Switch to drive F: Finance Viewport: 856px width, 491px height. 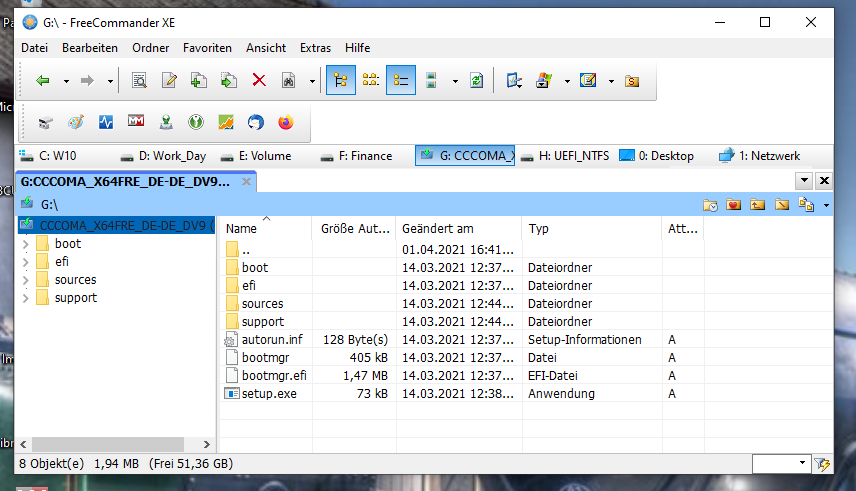click(356, 156)
